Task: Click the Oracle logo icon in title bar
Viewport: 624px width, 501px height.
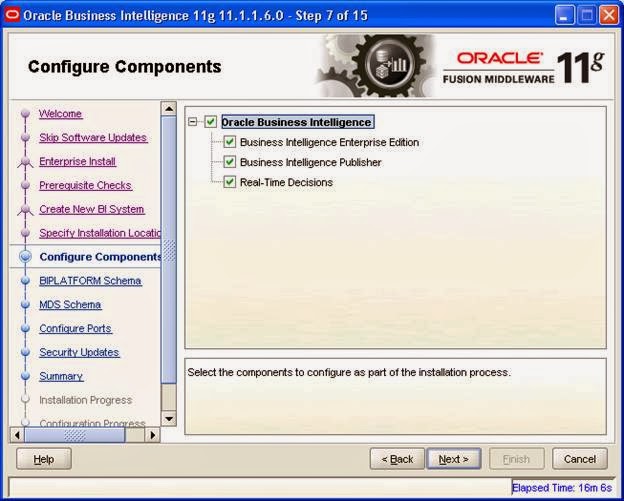Action: coord(12,15)
